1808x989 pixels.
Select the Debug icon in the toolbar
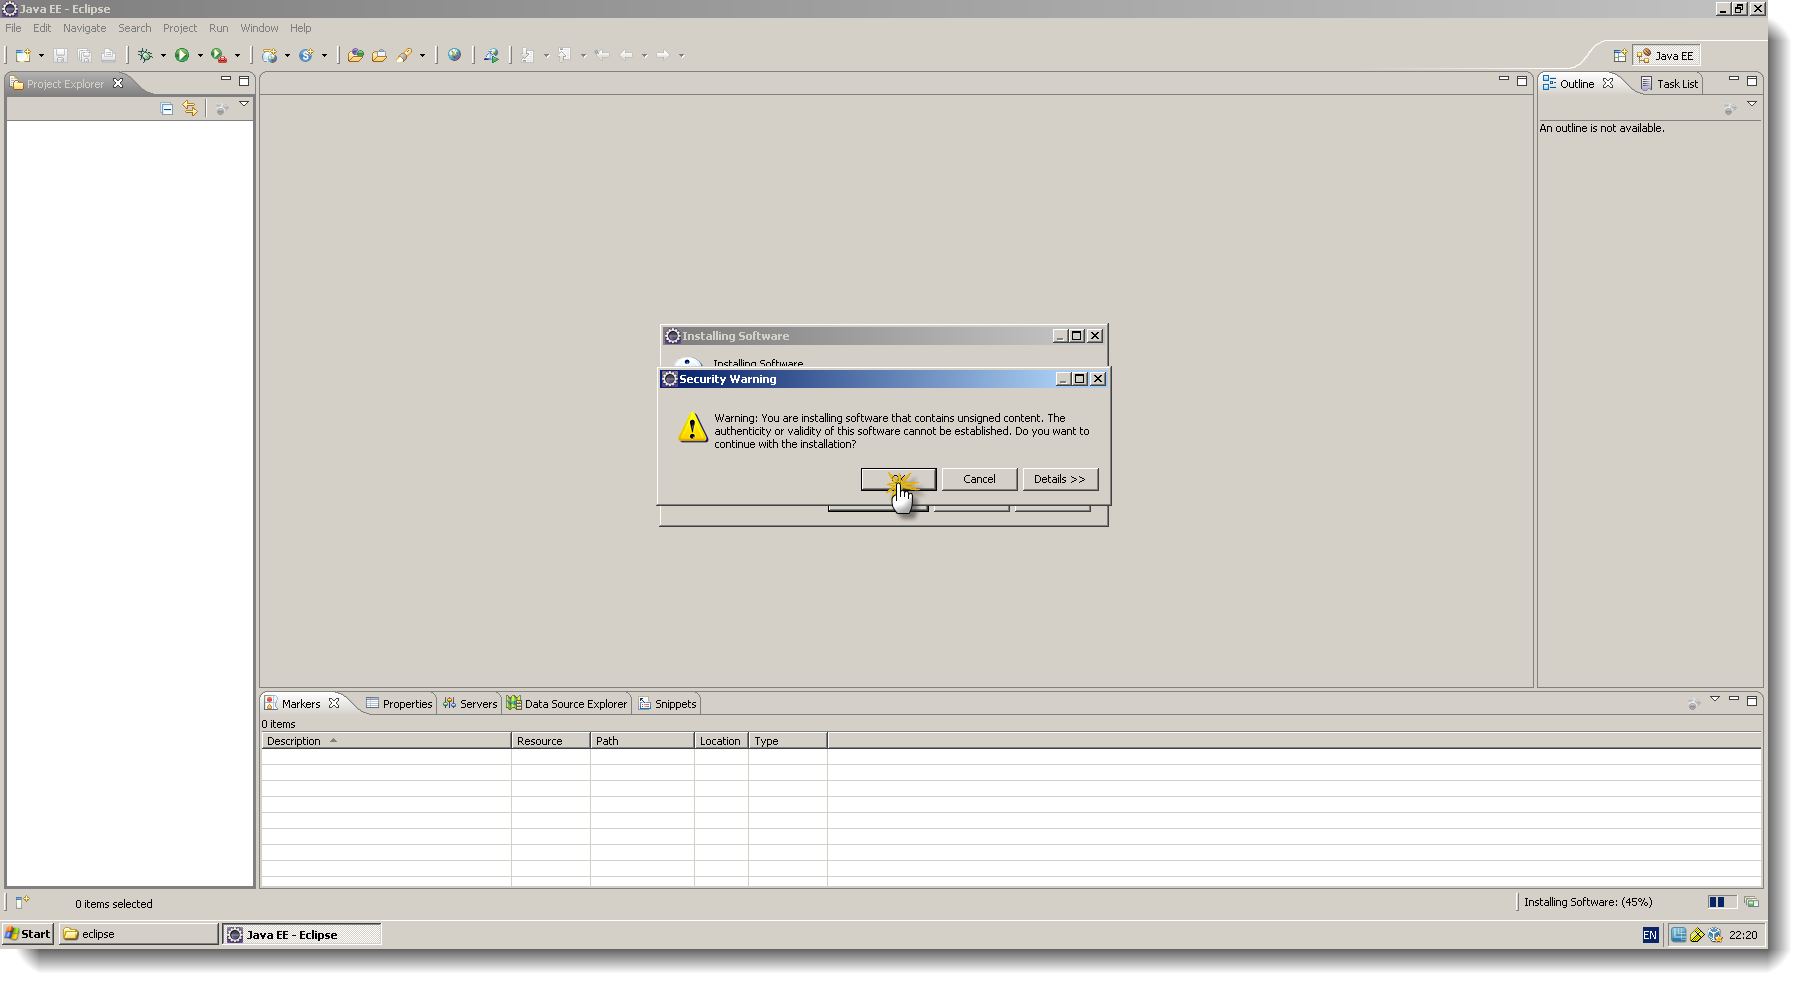point(145,55)
